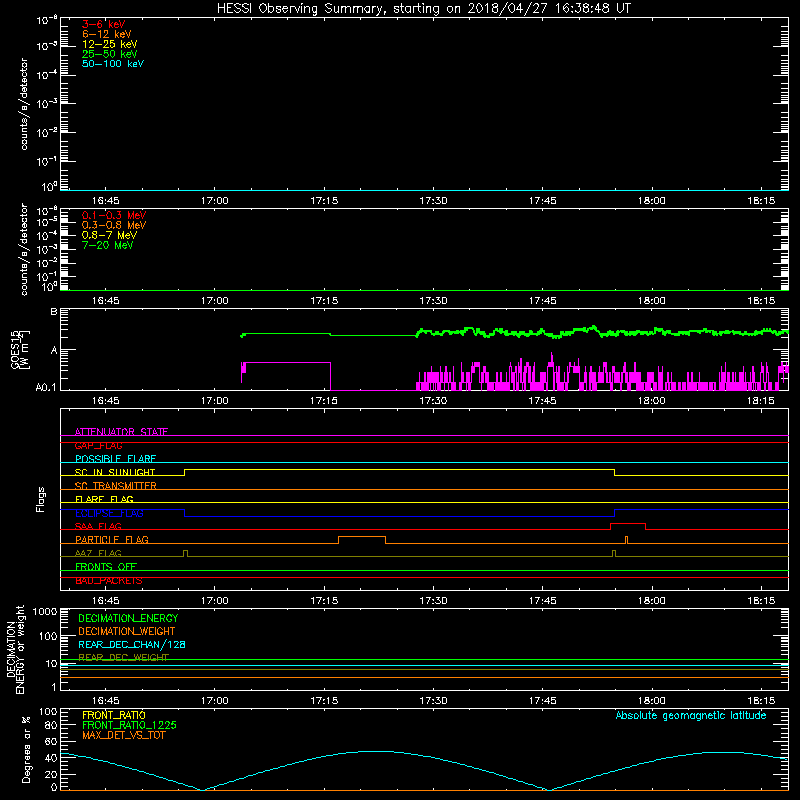Select the yellow FLARE_FLAG label

click(104, 499)
